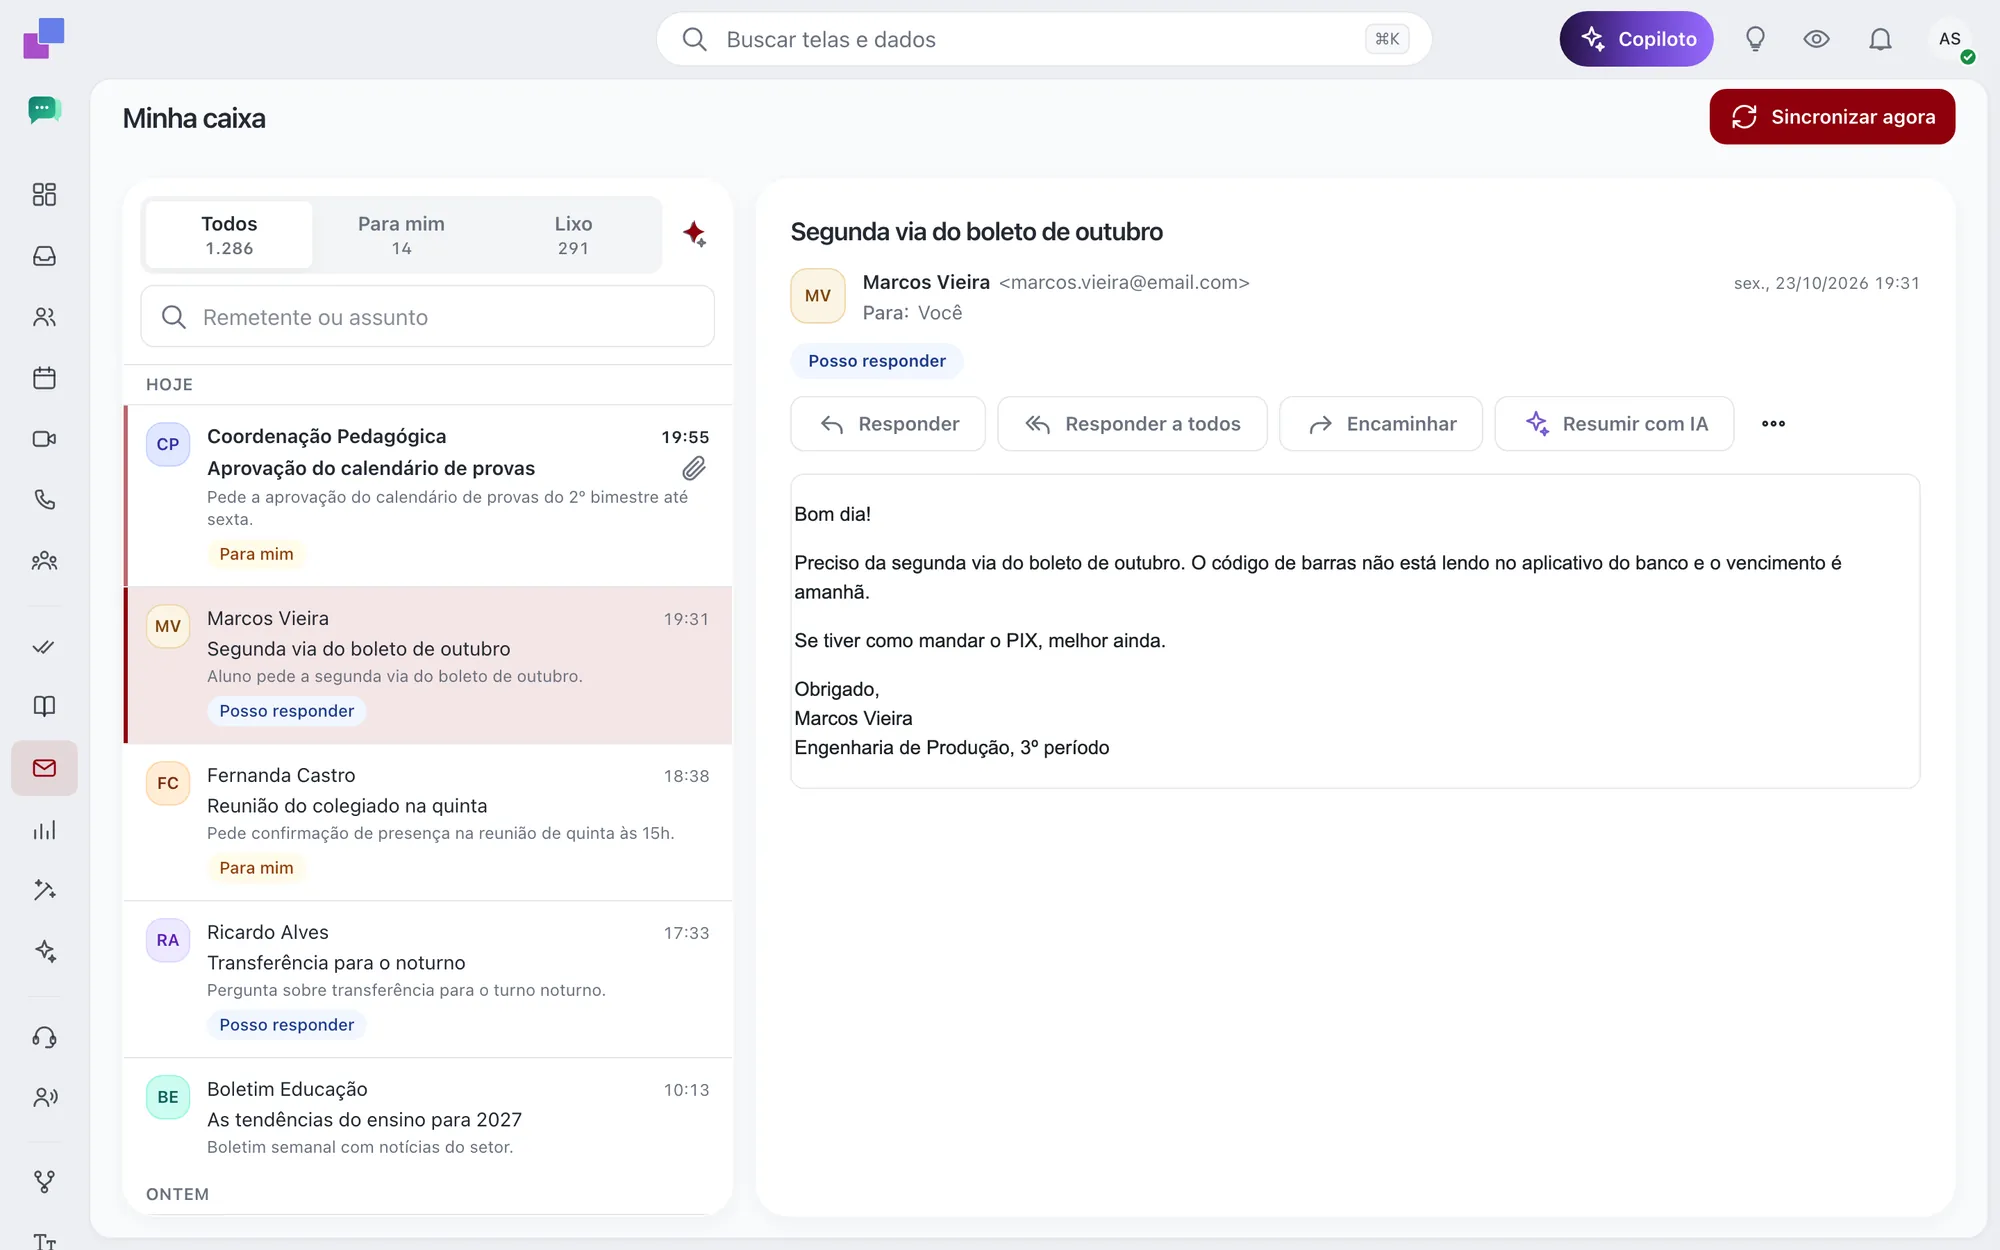2000x1250 pixels.
Task: Open the bar chart reports icon
Action: pyautogui.click(x=44, y=830)
